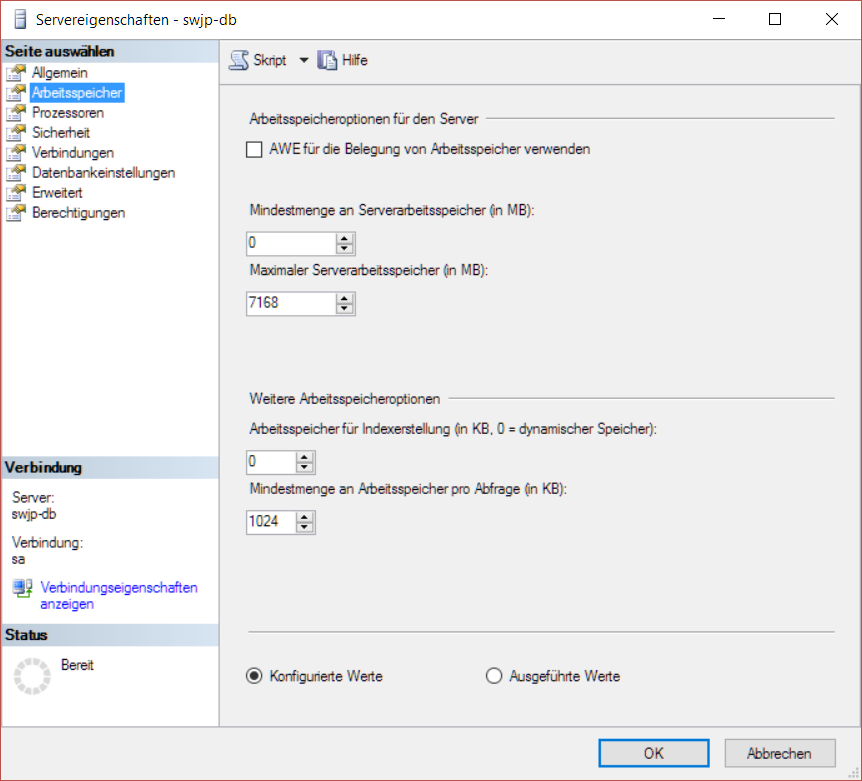Click the OK button
The height and width of the screenshot is (781, 862).
click(x=653, y=753)
